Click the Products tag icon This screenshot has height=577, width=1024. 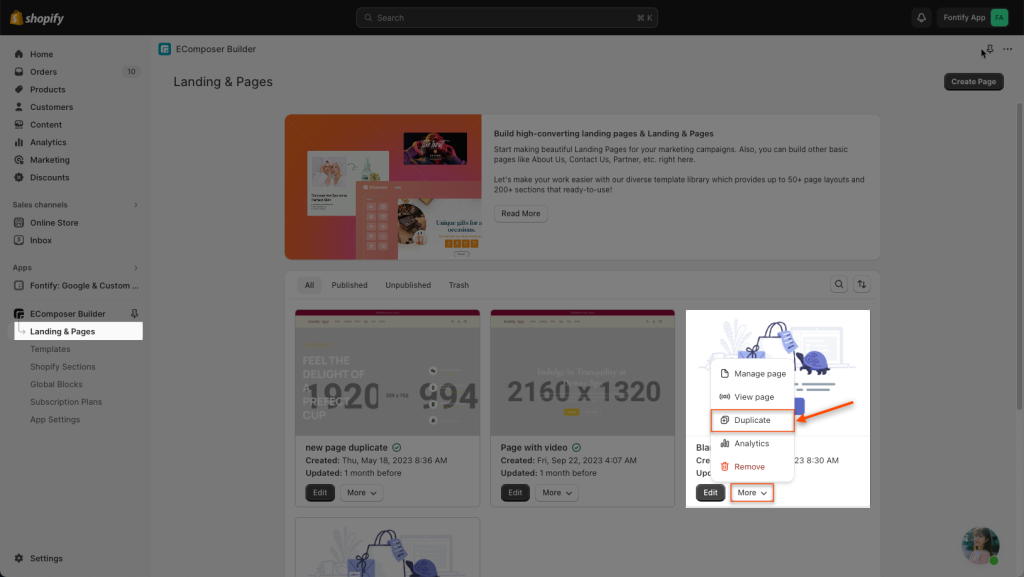click(x=19, y=89)
